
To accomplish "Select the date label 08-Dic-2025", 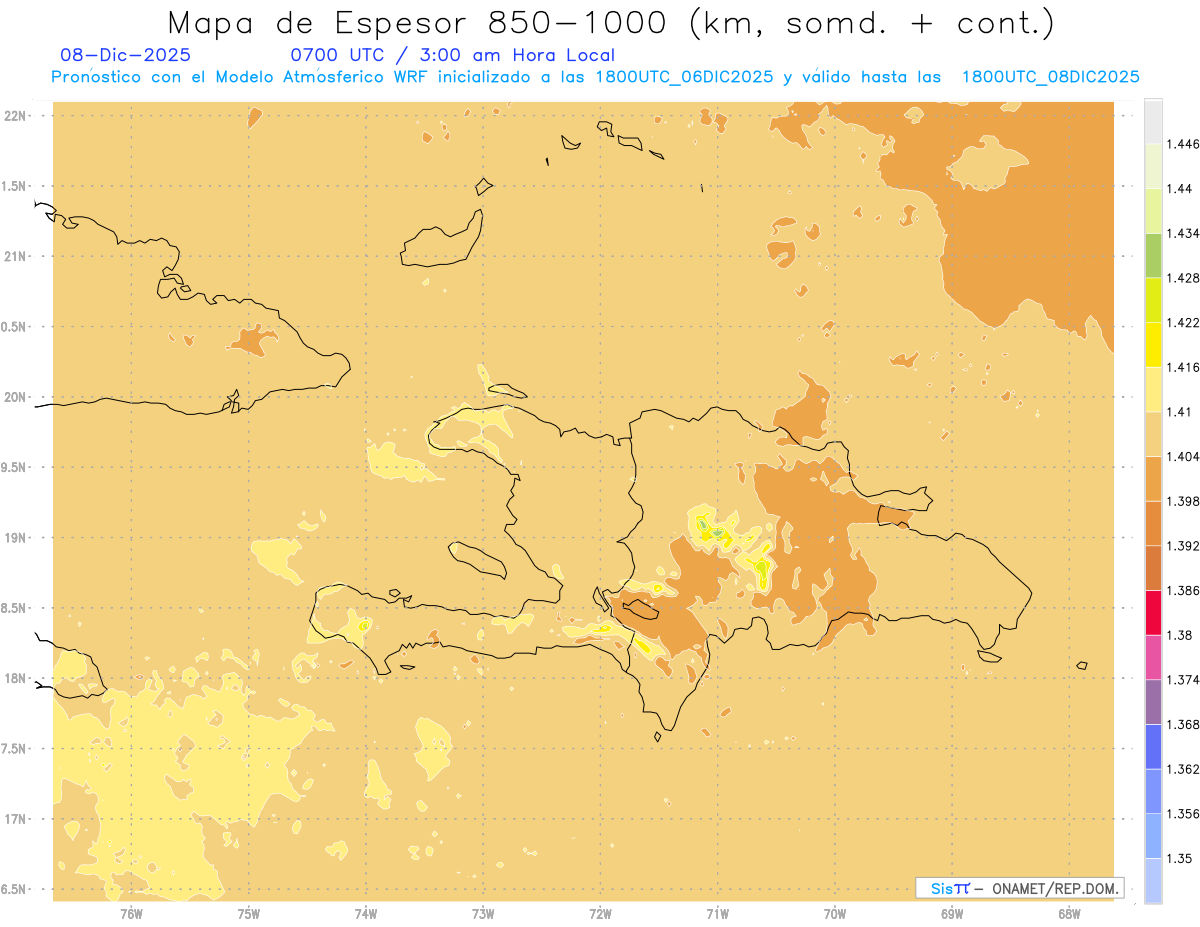I will click(x=126, y=55).
